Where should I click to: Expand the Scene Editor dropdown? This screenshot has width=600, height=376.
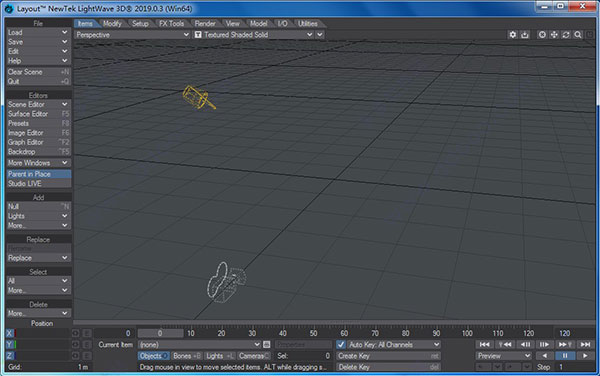tap(38, 104)
